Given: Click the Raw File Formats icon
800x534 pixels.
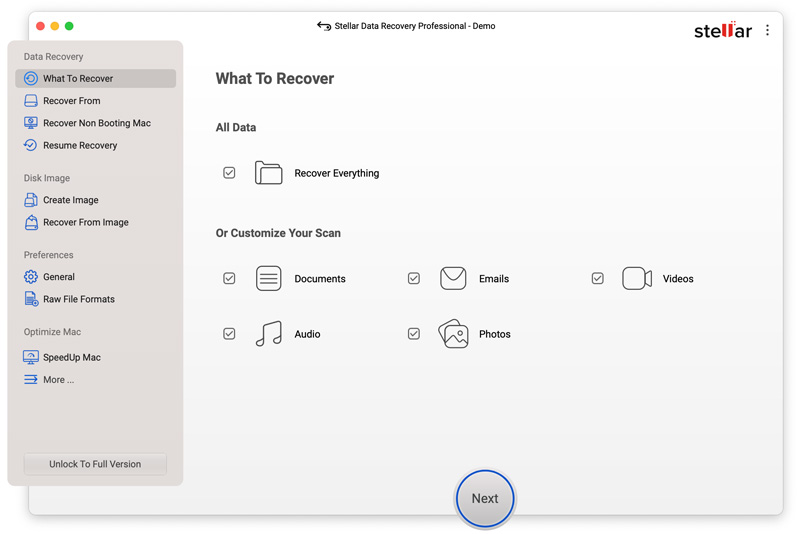Looking at the screenshot, I should (31, 299).
